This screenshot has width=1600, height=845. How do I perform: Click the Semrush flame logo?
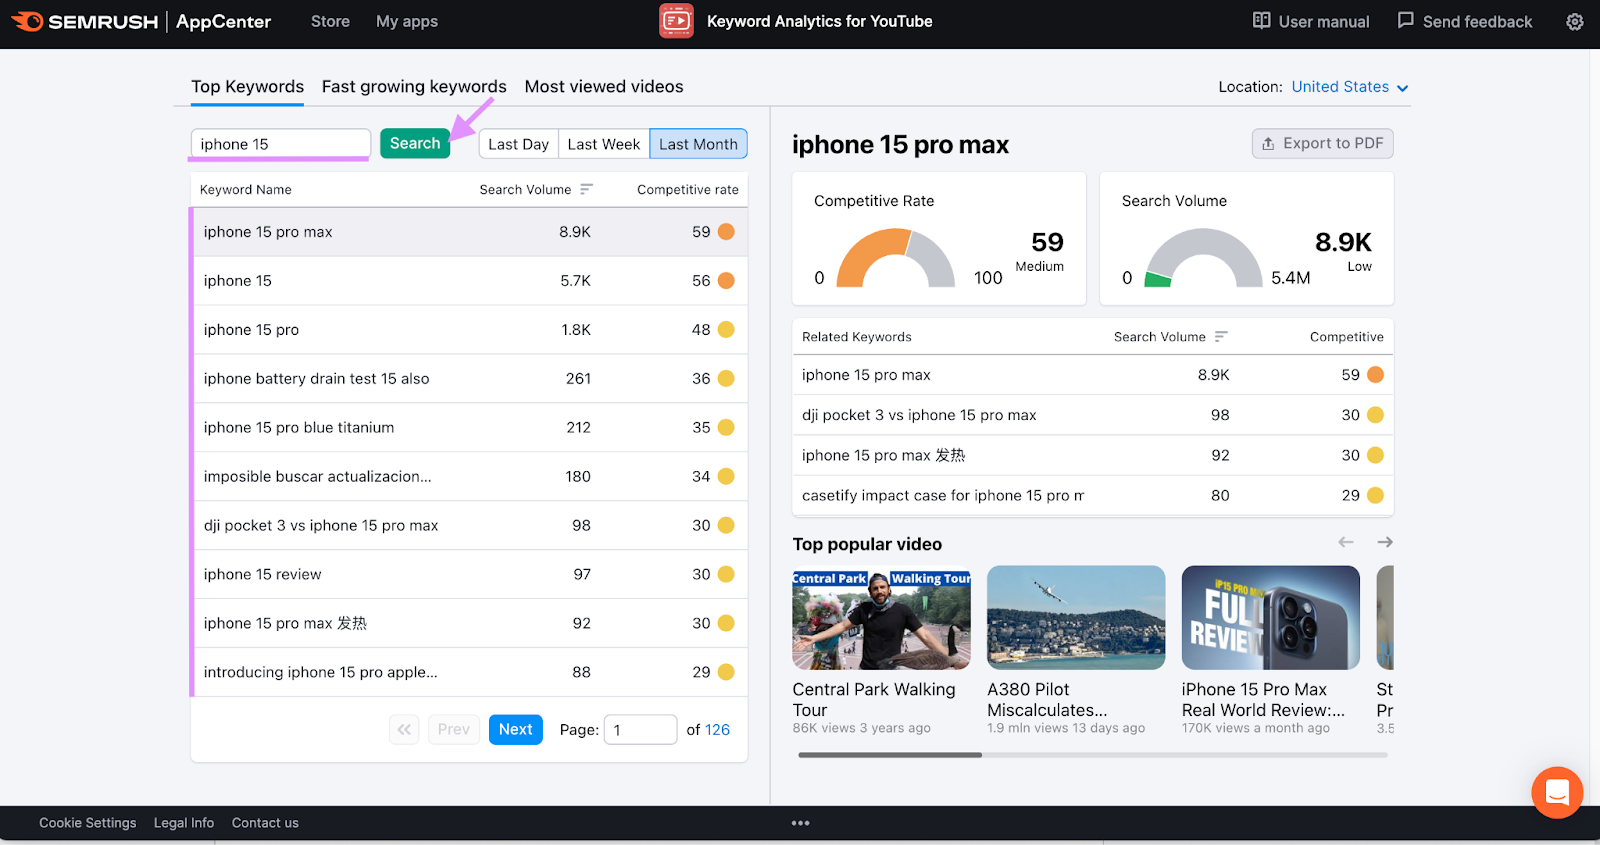pyautogui.click(x=27, y=21)
